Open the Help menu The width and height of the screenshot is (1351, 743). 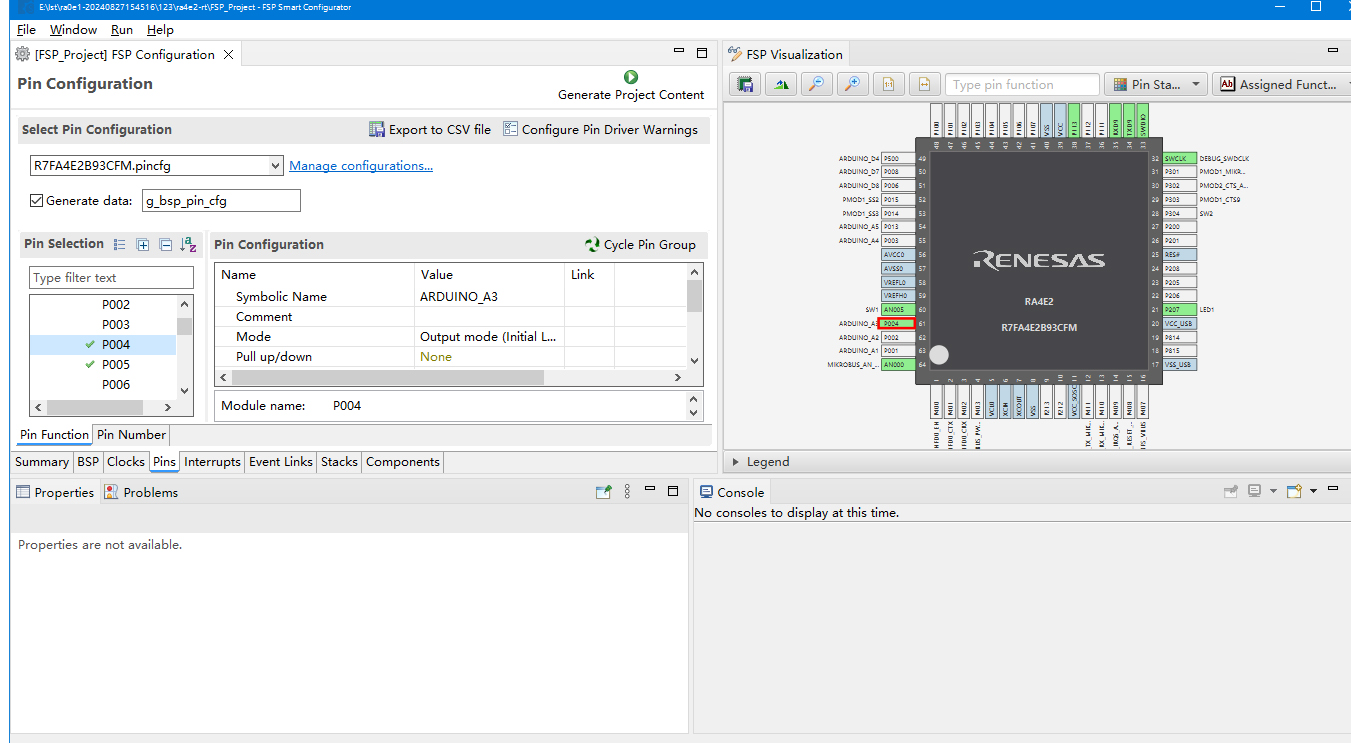point(160,30)
